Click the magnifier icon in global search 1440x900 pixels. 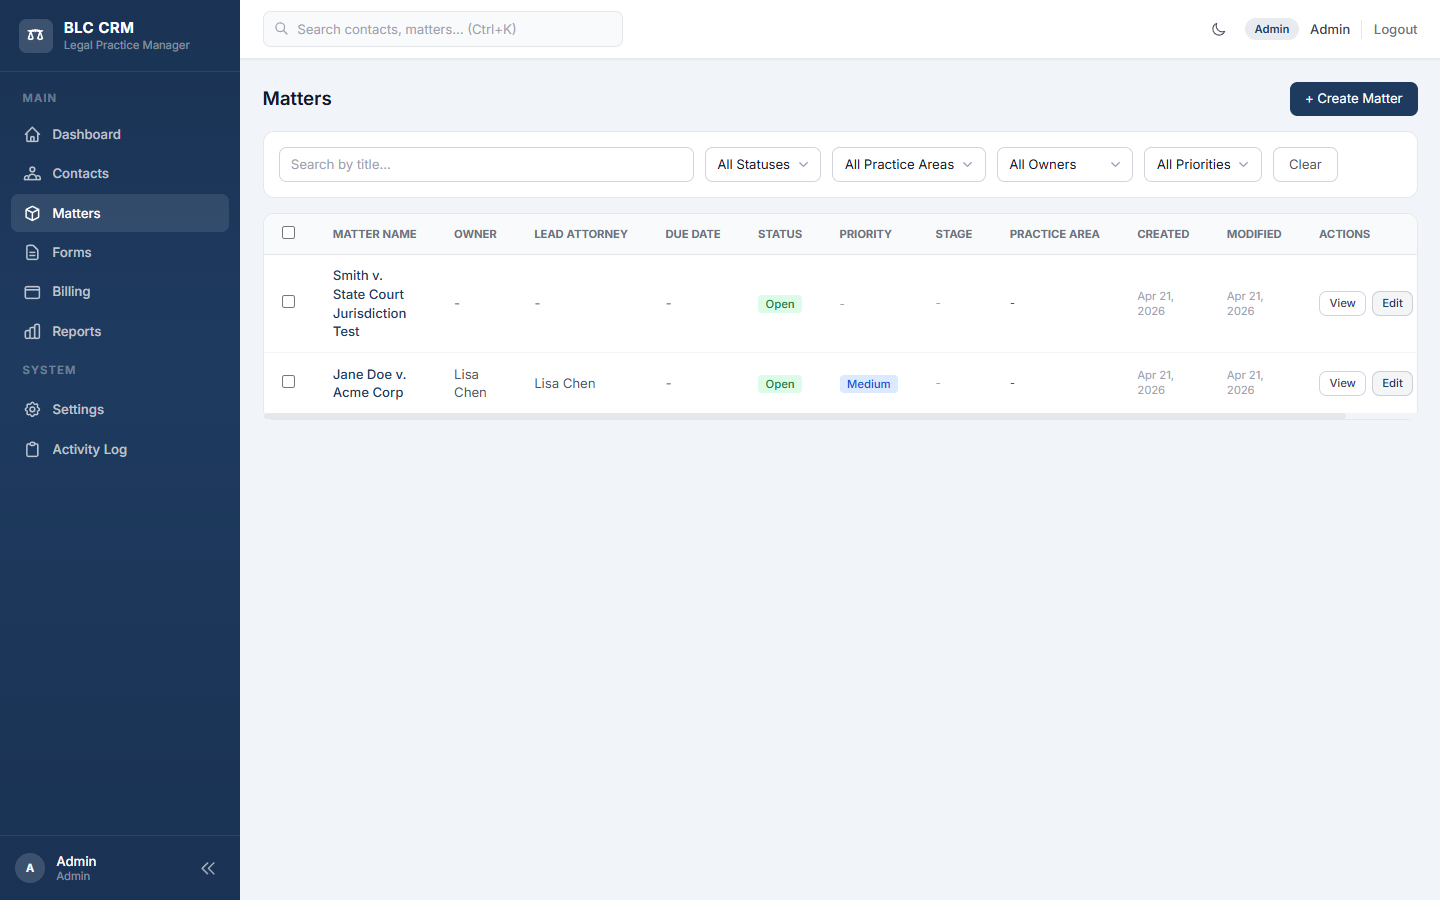(282, 29)
